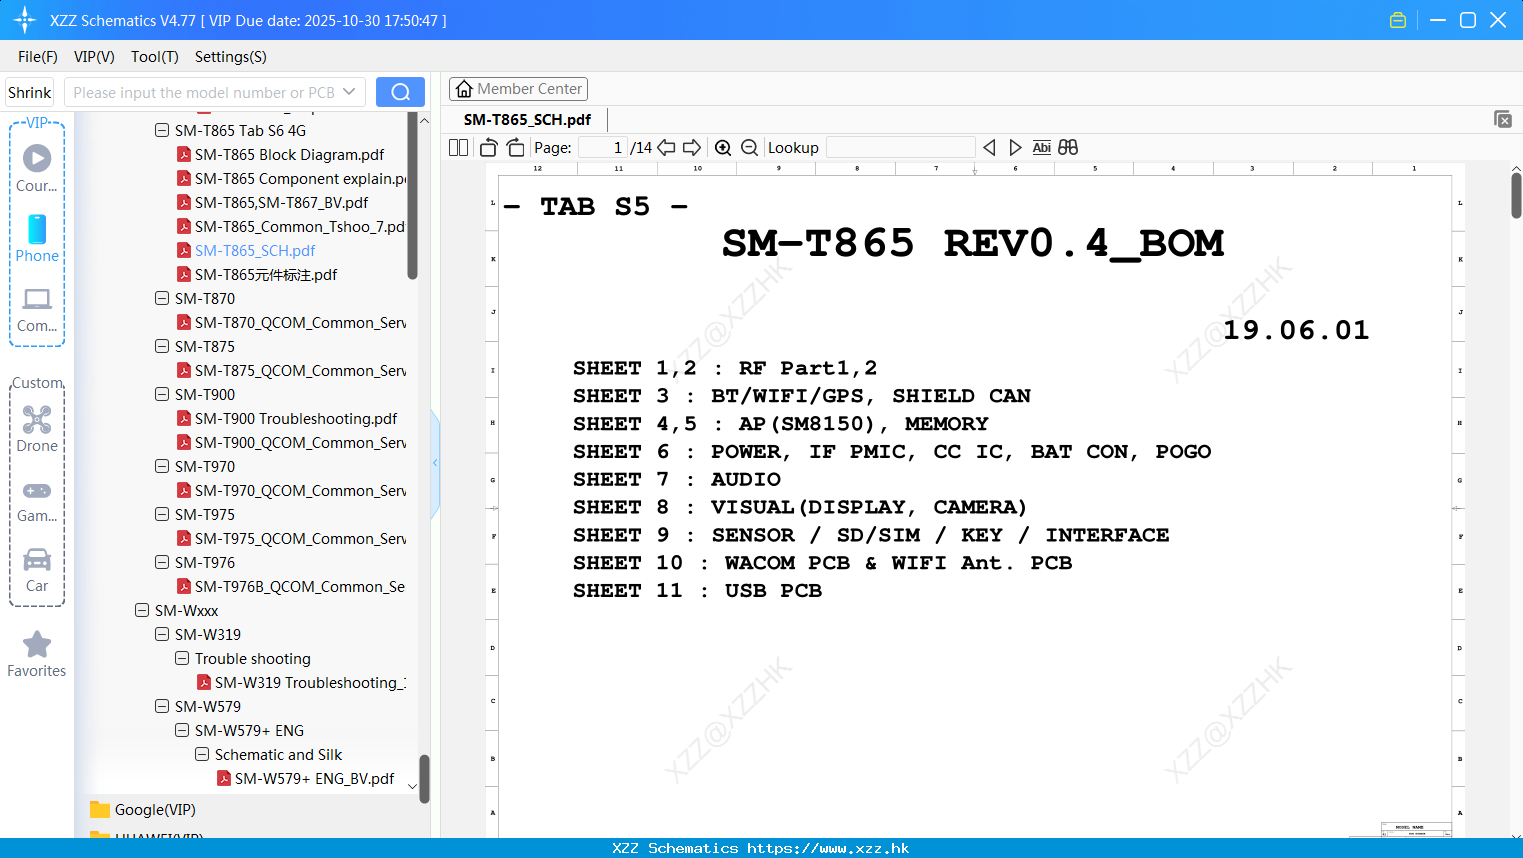1523x858 pixels.
Task: Go to previous page arrow
Action: click(x=666, y=147)
